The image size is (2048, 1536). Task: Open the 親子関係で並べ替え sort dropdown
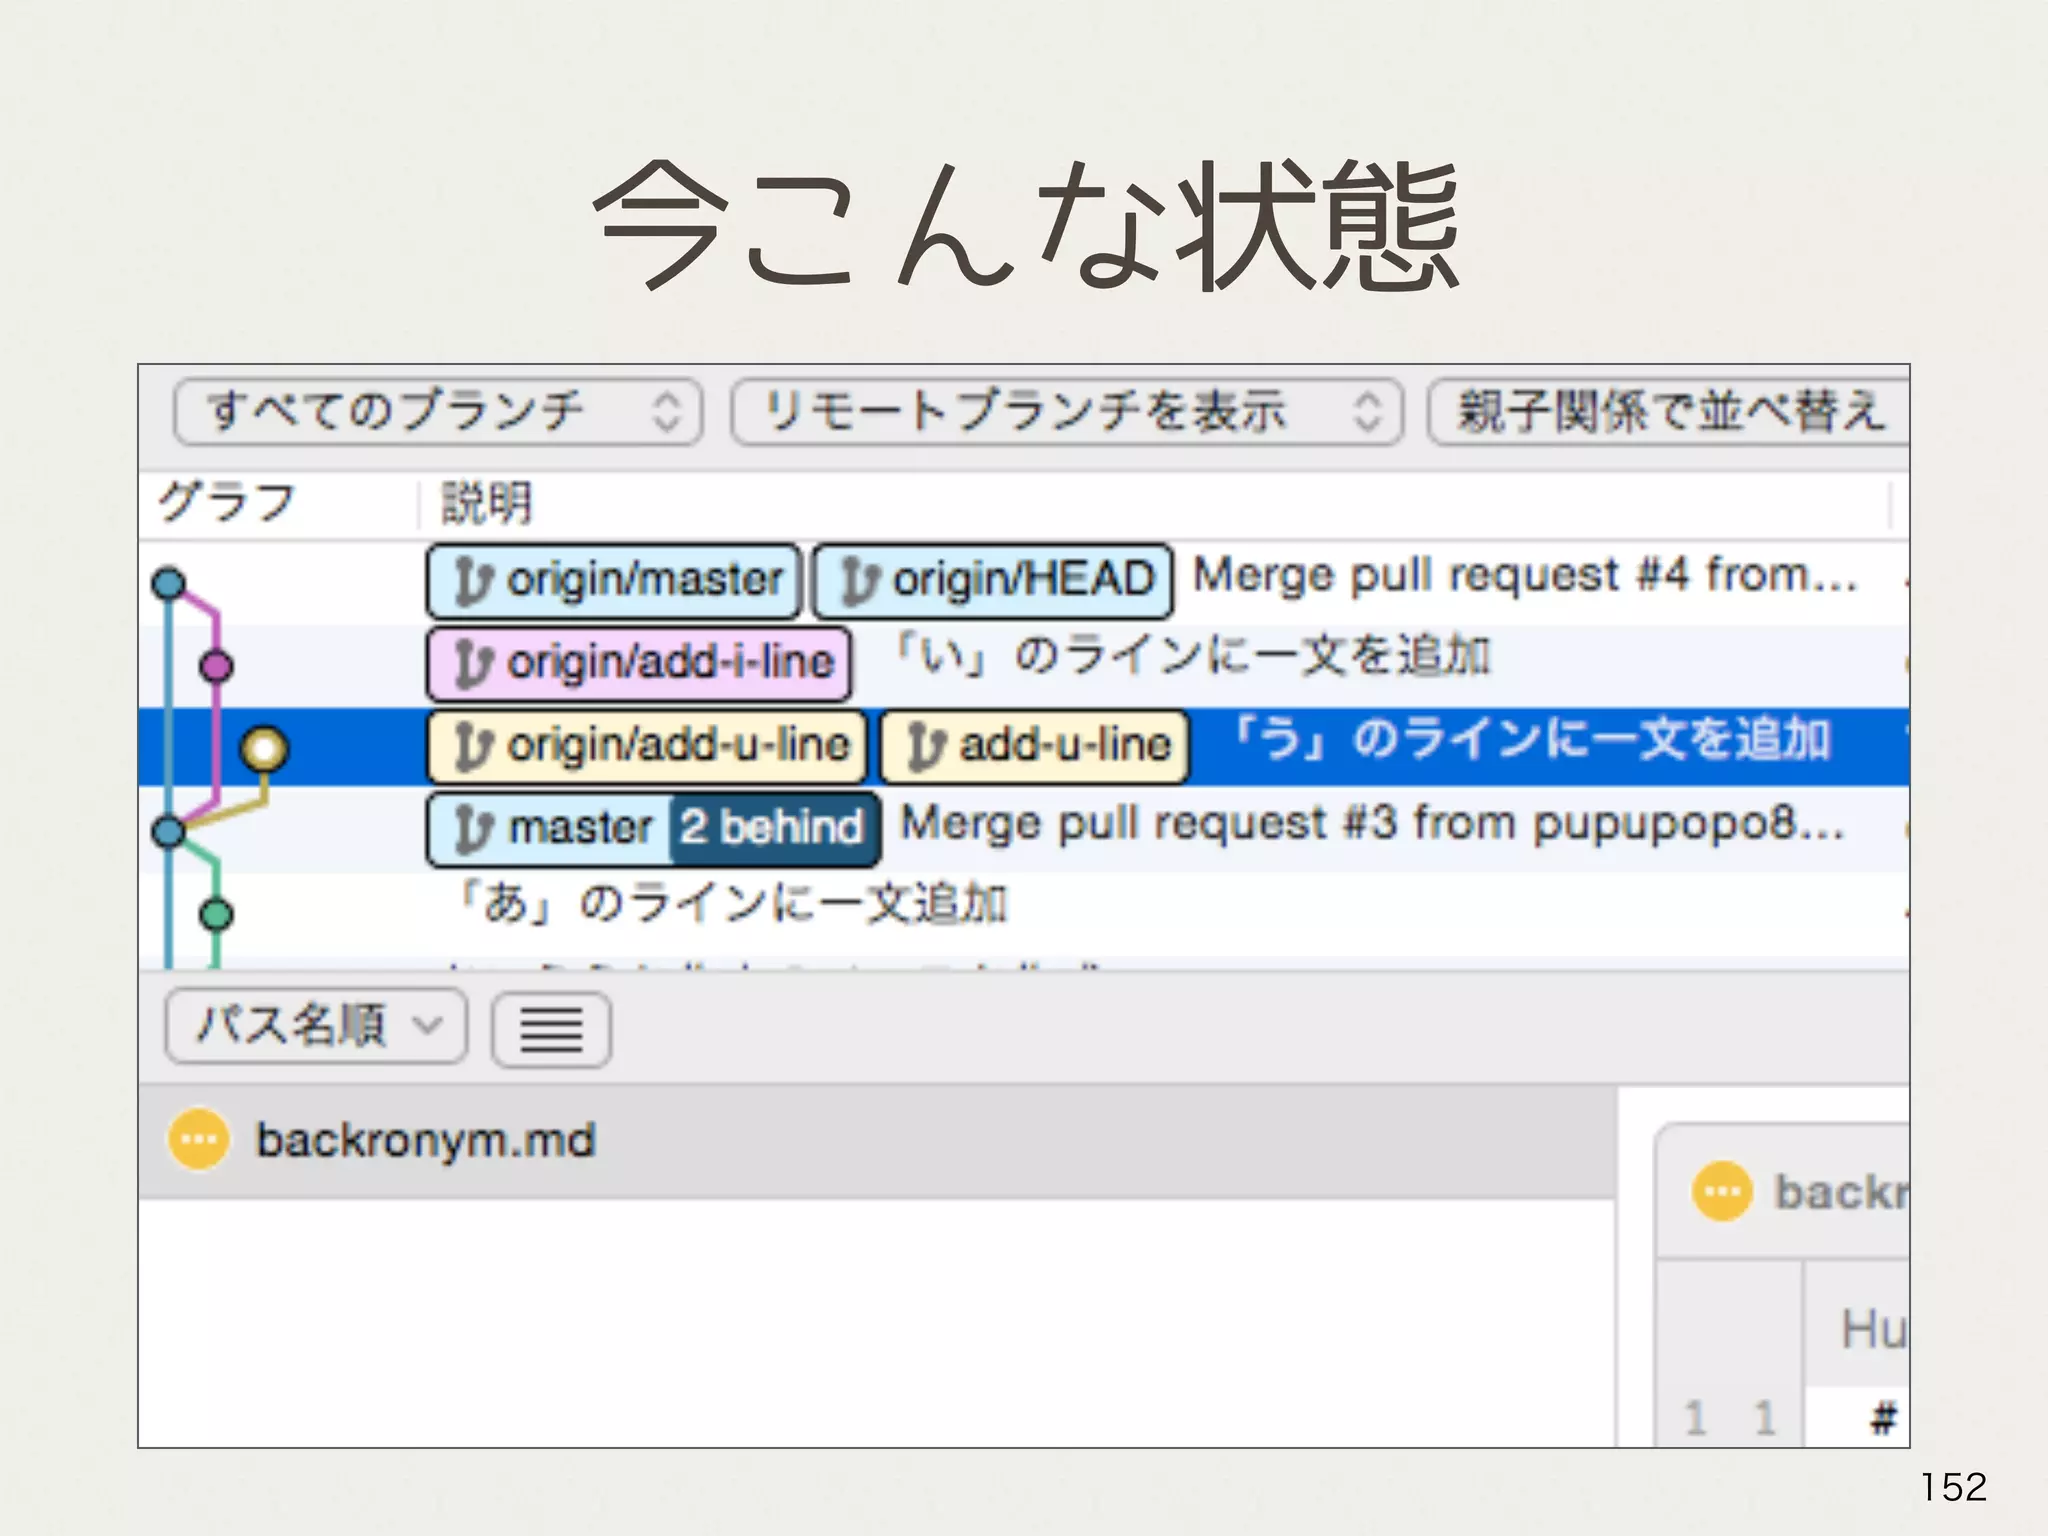pos(1668,411)
